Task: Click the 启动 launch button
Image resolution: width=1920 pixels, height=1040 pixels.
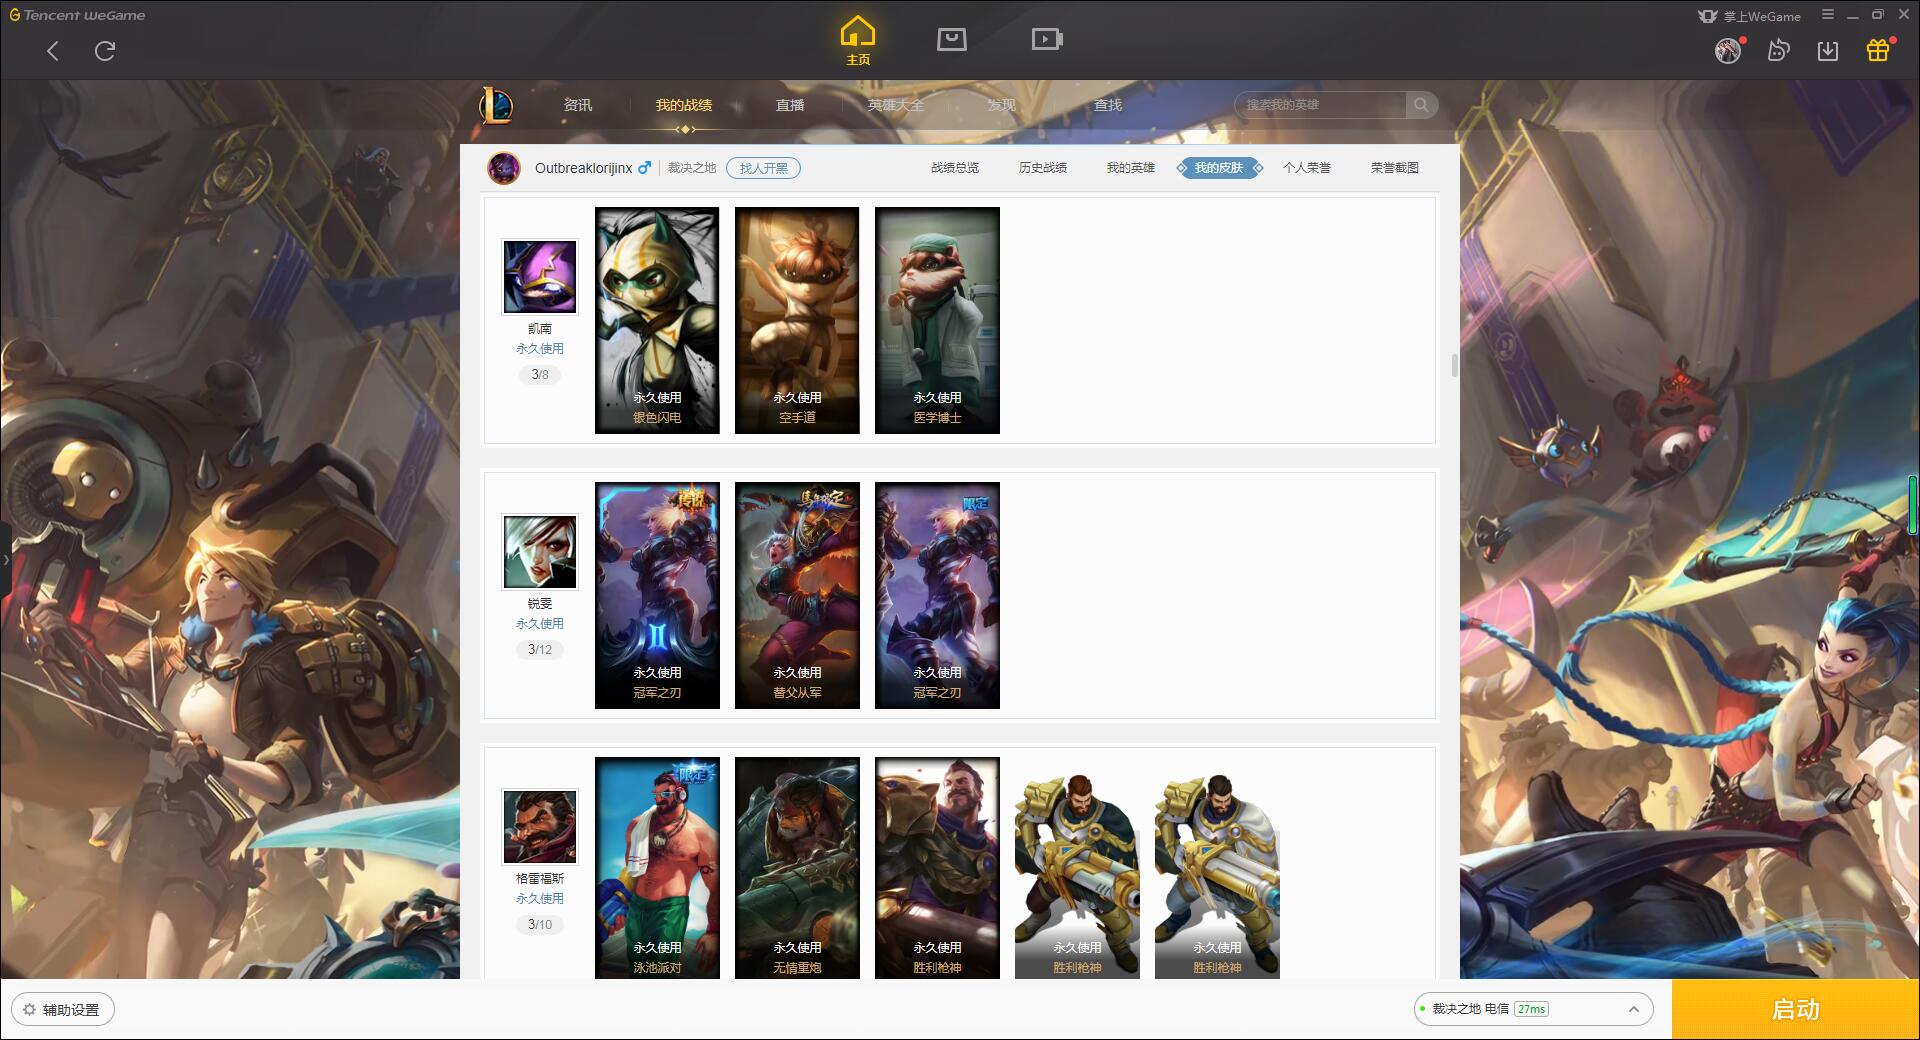Action: [x=1796, y=1010]
